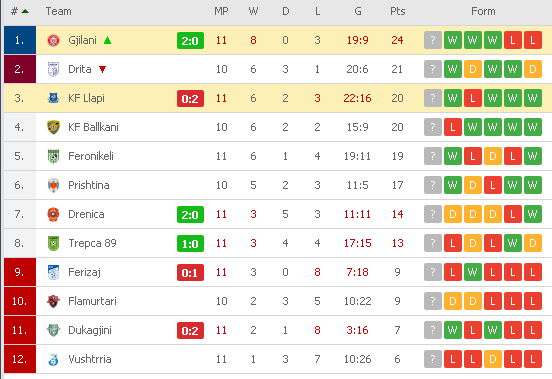Click the Flamurtari club logo

click(x=54, y=301)
